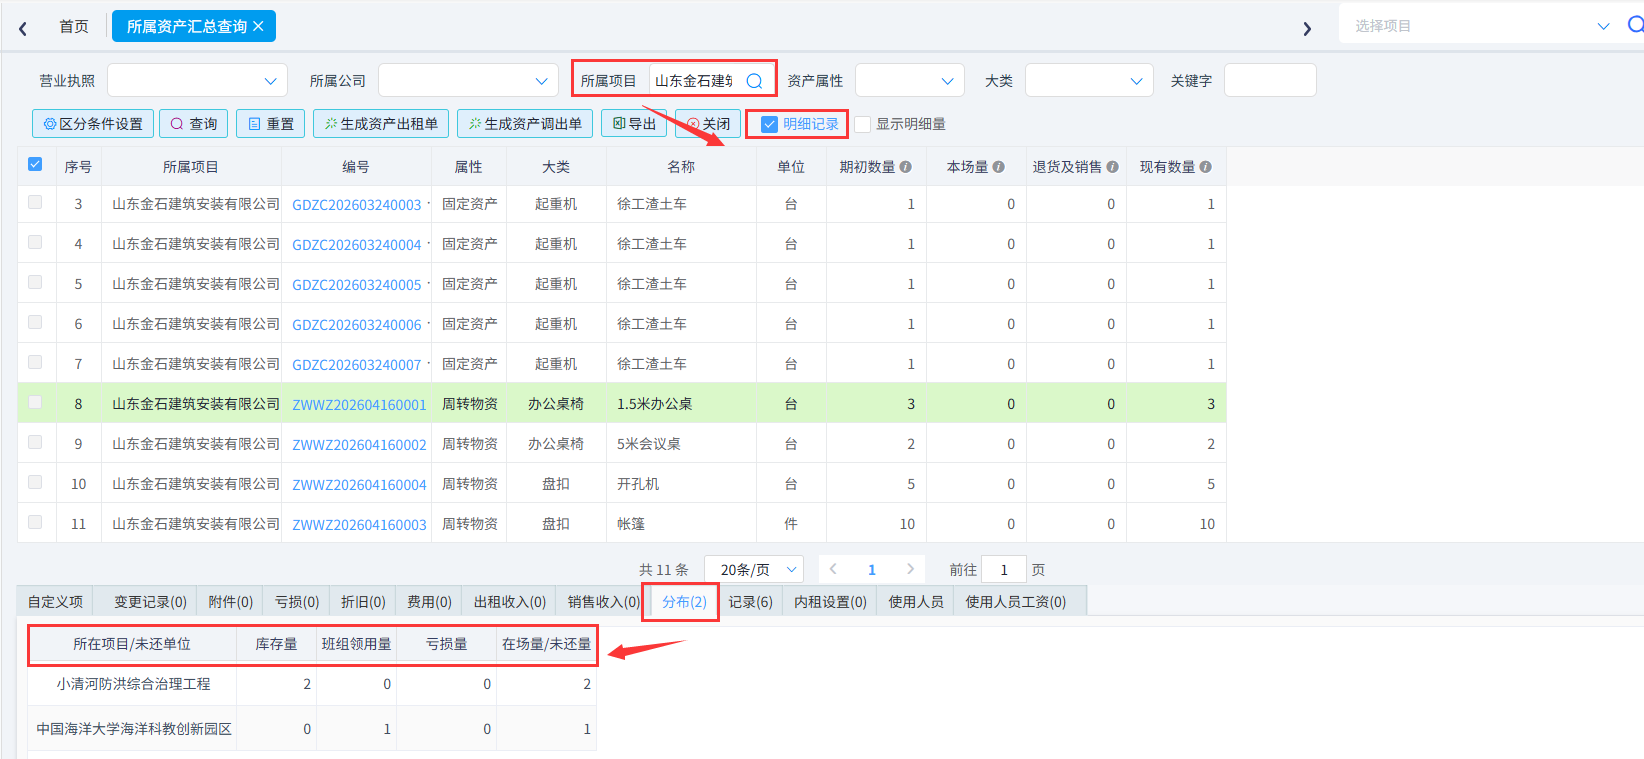This screenshot has width=1644, height=759.
Task: Open the 分布(2) tab
Action: click(x=684, y=602)
